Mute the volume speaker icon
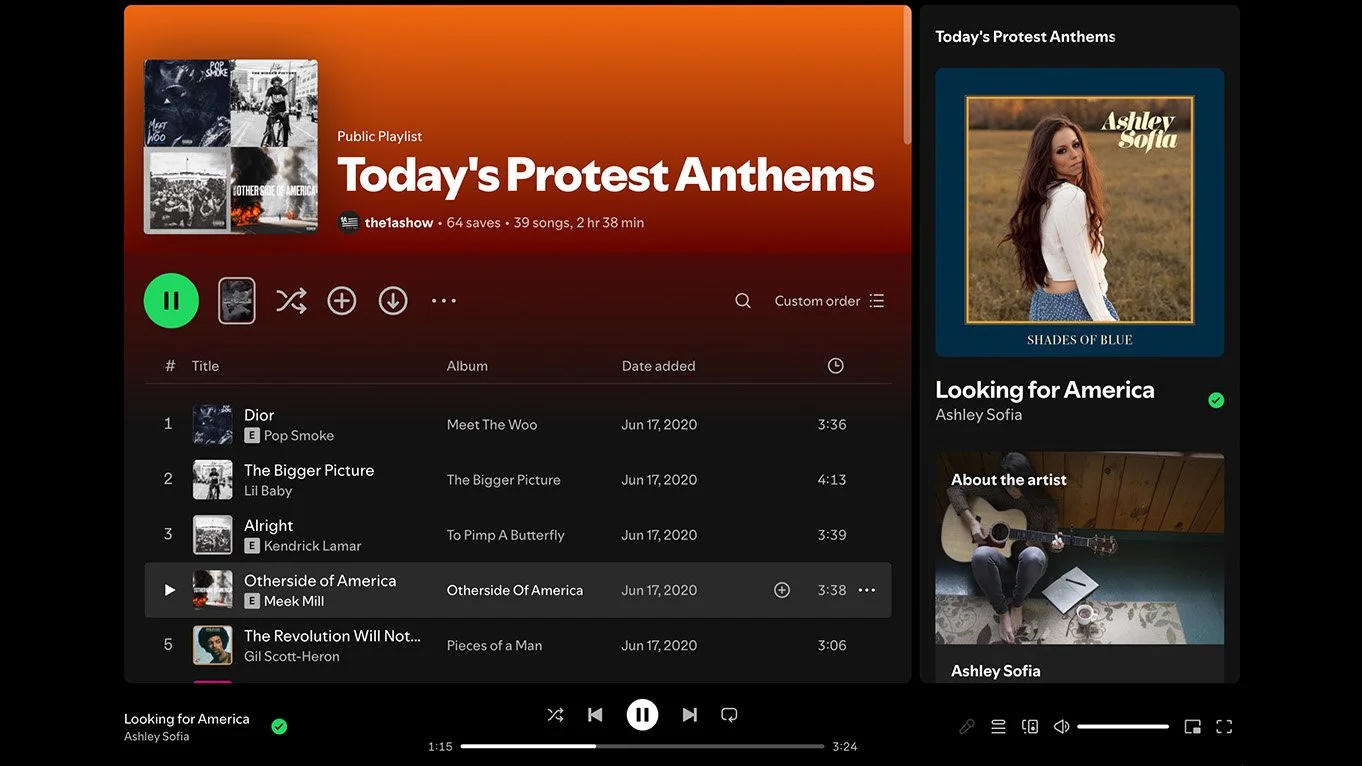 tap(1062, 727)
